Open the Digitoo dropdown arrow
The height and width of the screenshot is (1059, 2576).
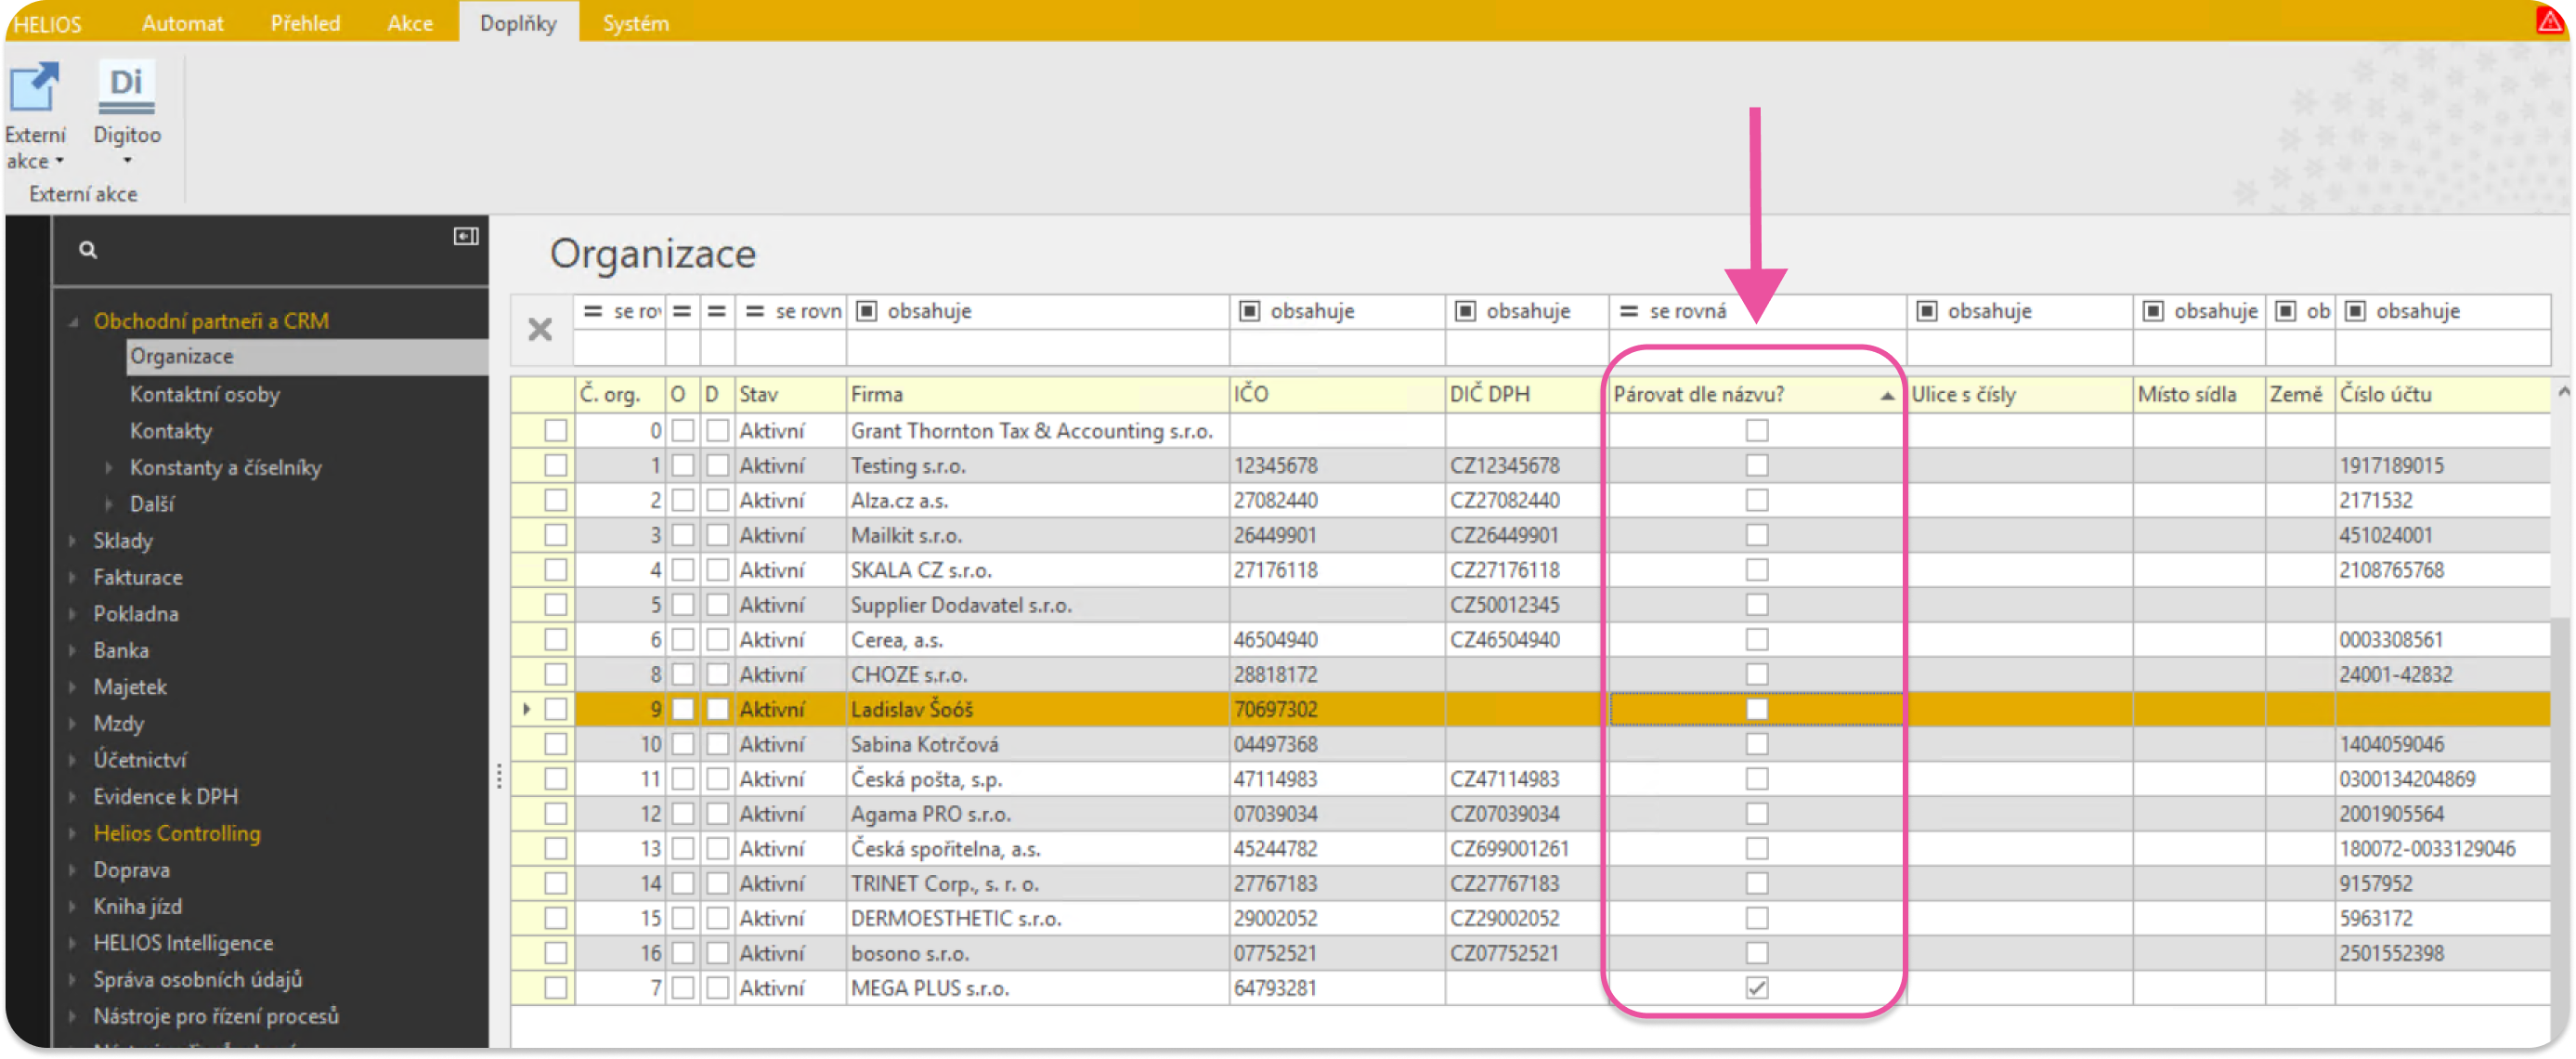pos(127,161)
